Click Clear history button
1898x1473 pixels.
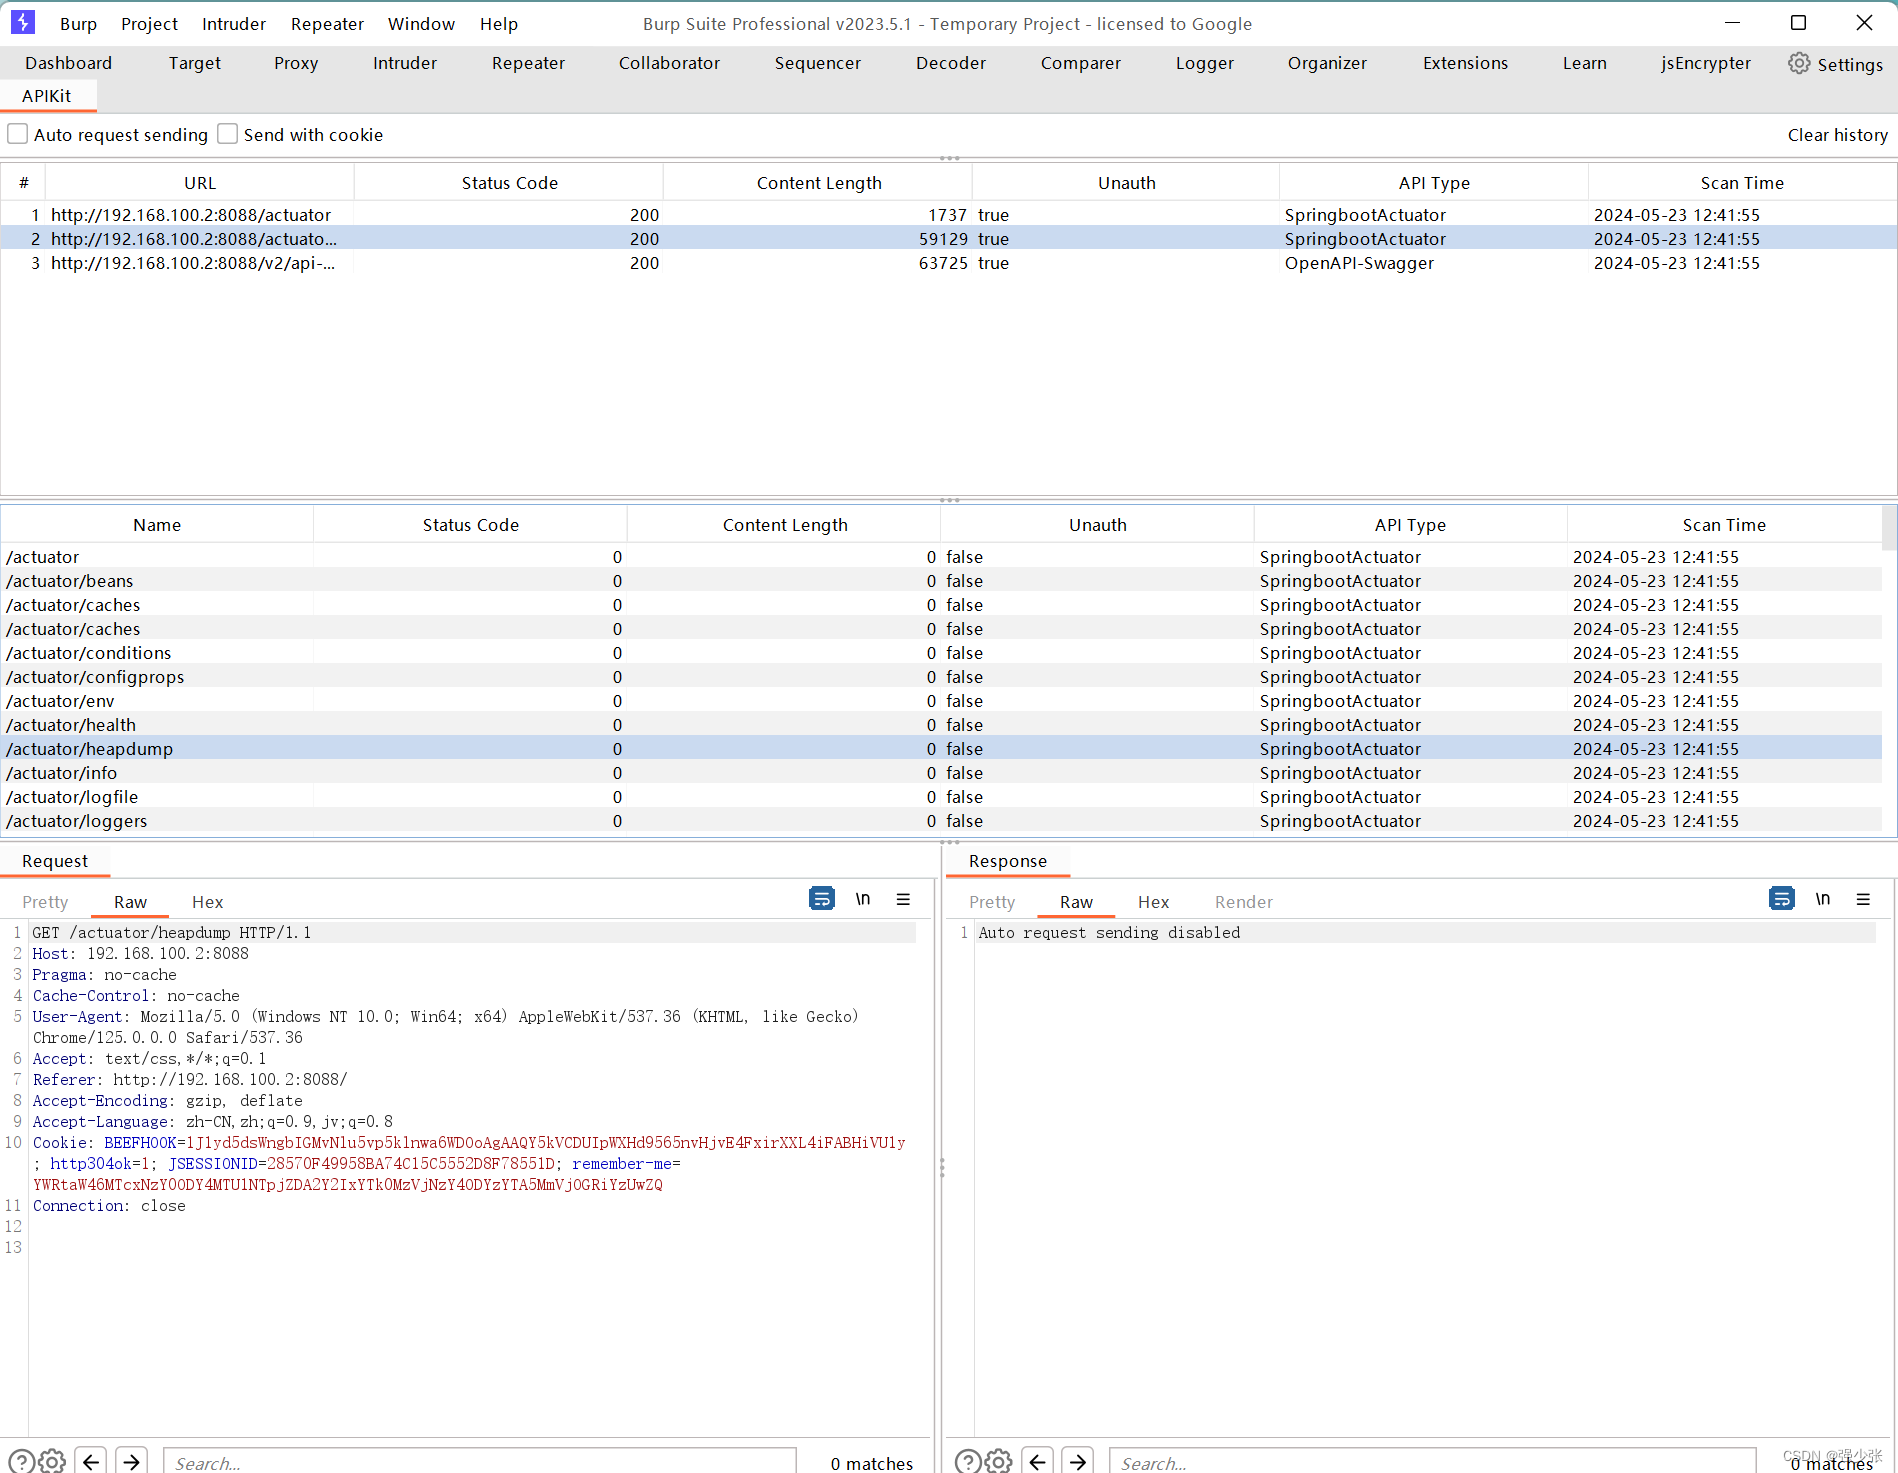click(1837, 134)
